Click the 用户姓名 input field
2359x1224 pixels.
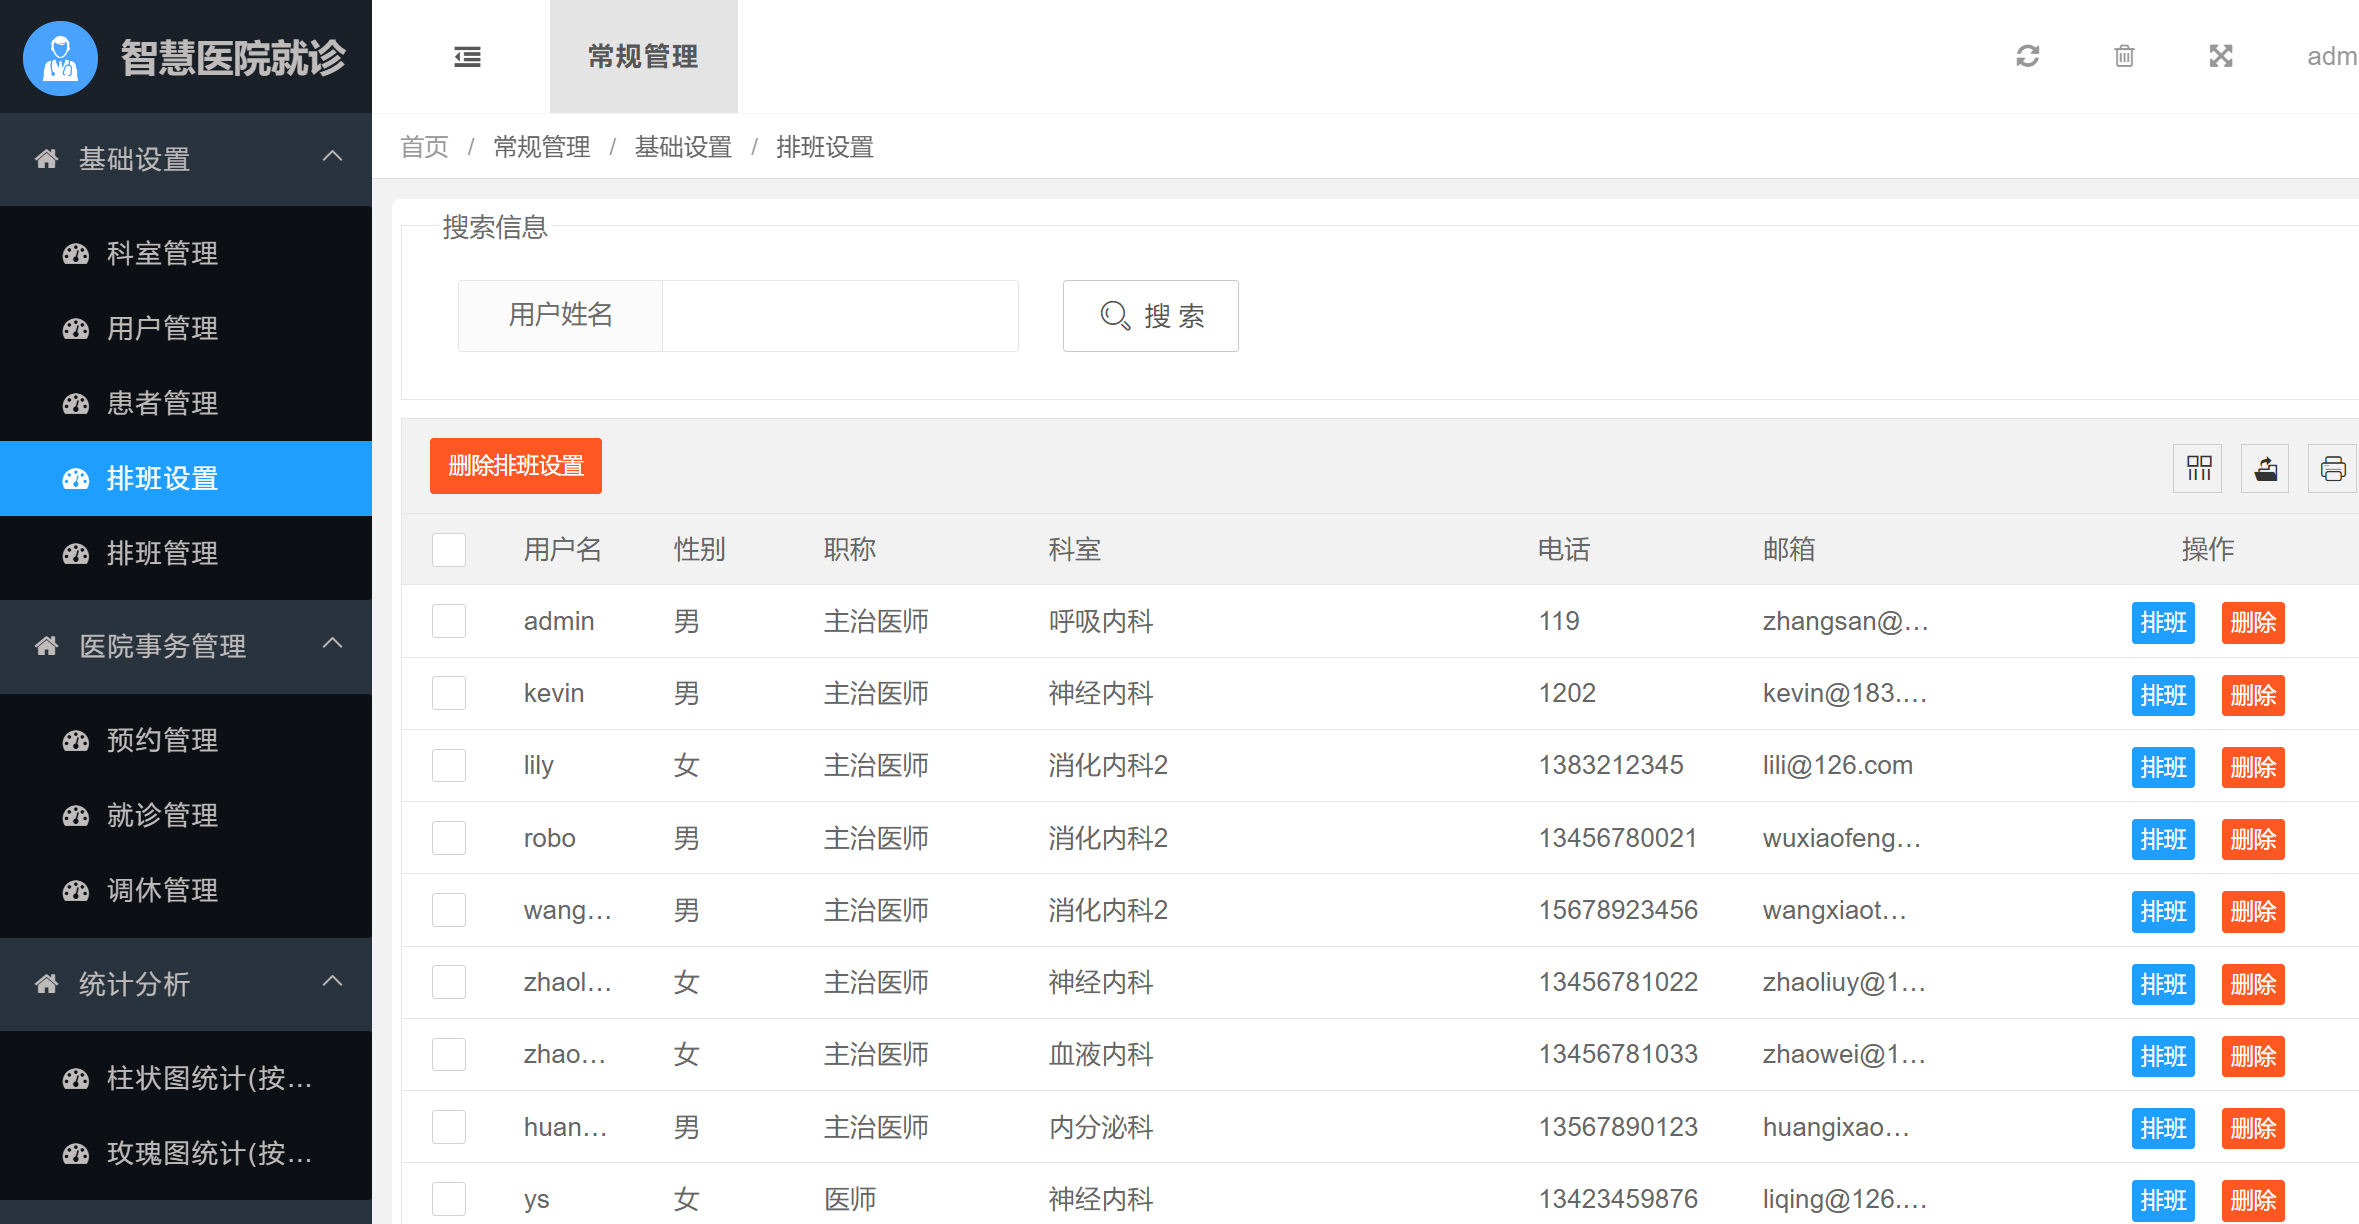click(840, 316)
